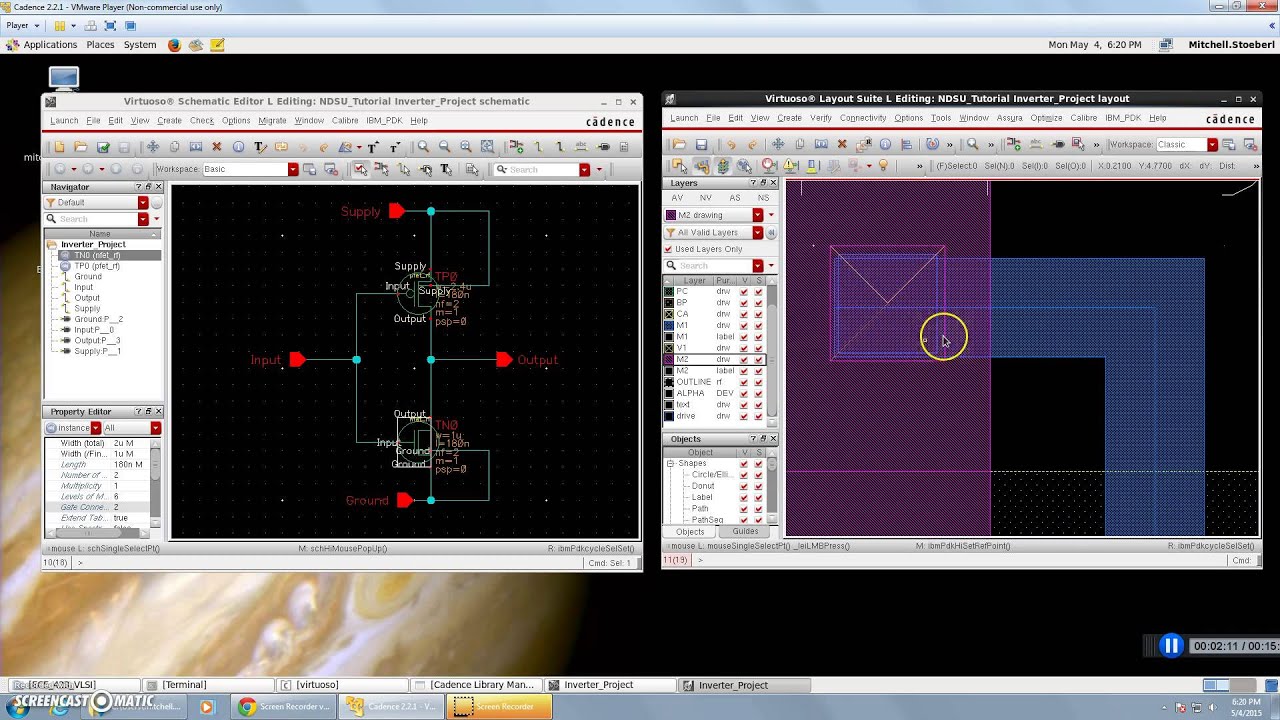Click Check and Save icon in Schematic Editor
1280x720 pixels.
[x=103, y=147]
